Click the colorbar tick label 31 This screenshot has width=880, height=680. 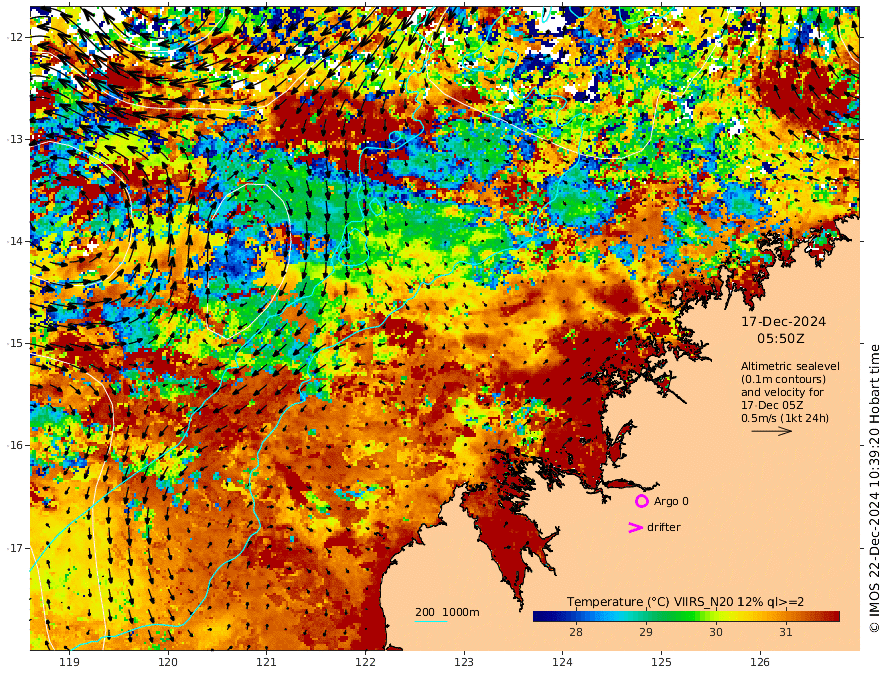[x=786, y=632]
